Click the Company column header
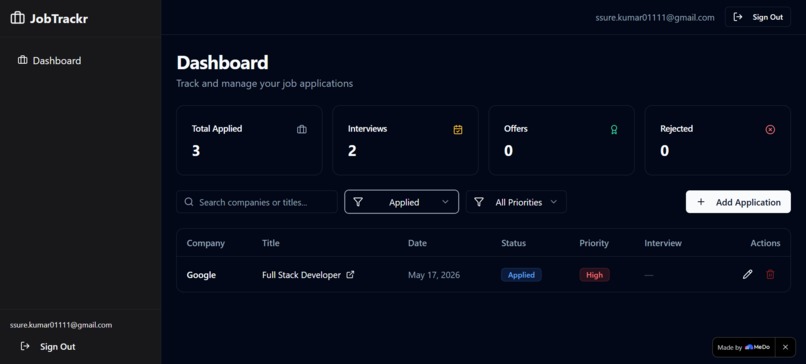This screenshot has width=806, height=364. click(x=206, y=243)
